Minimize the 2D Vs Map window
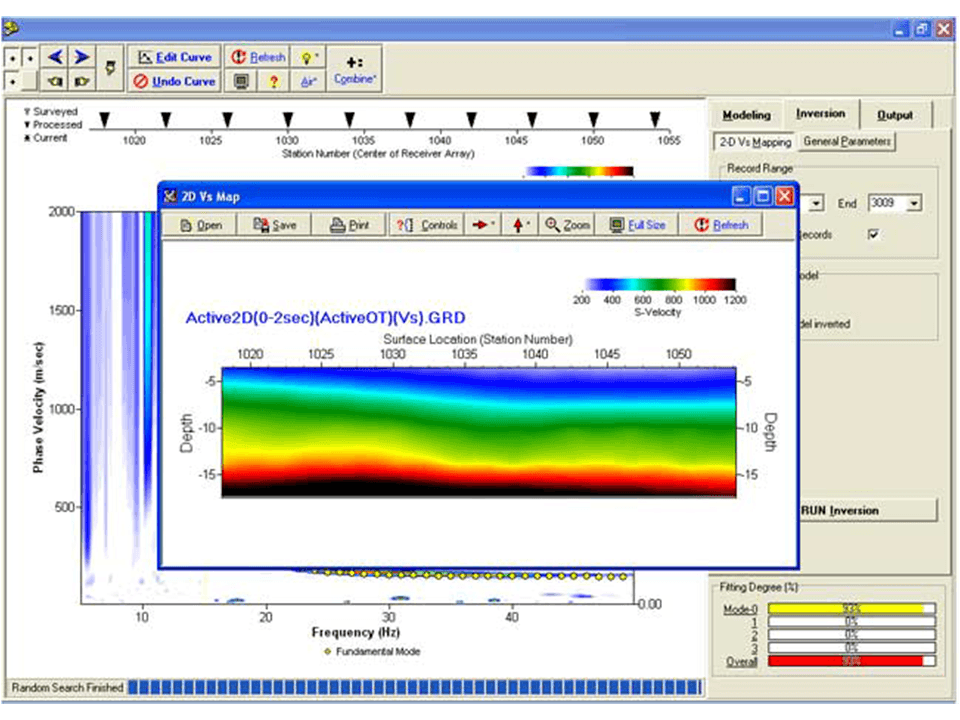This screenshot has height=720, width=960. pyautogui.click(x=741, y=197)
